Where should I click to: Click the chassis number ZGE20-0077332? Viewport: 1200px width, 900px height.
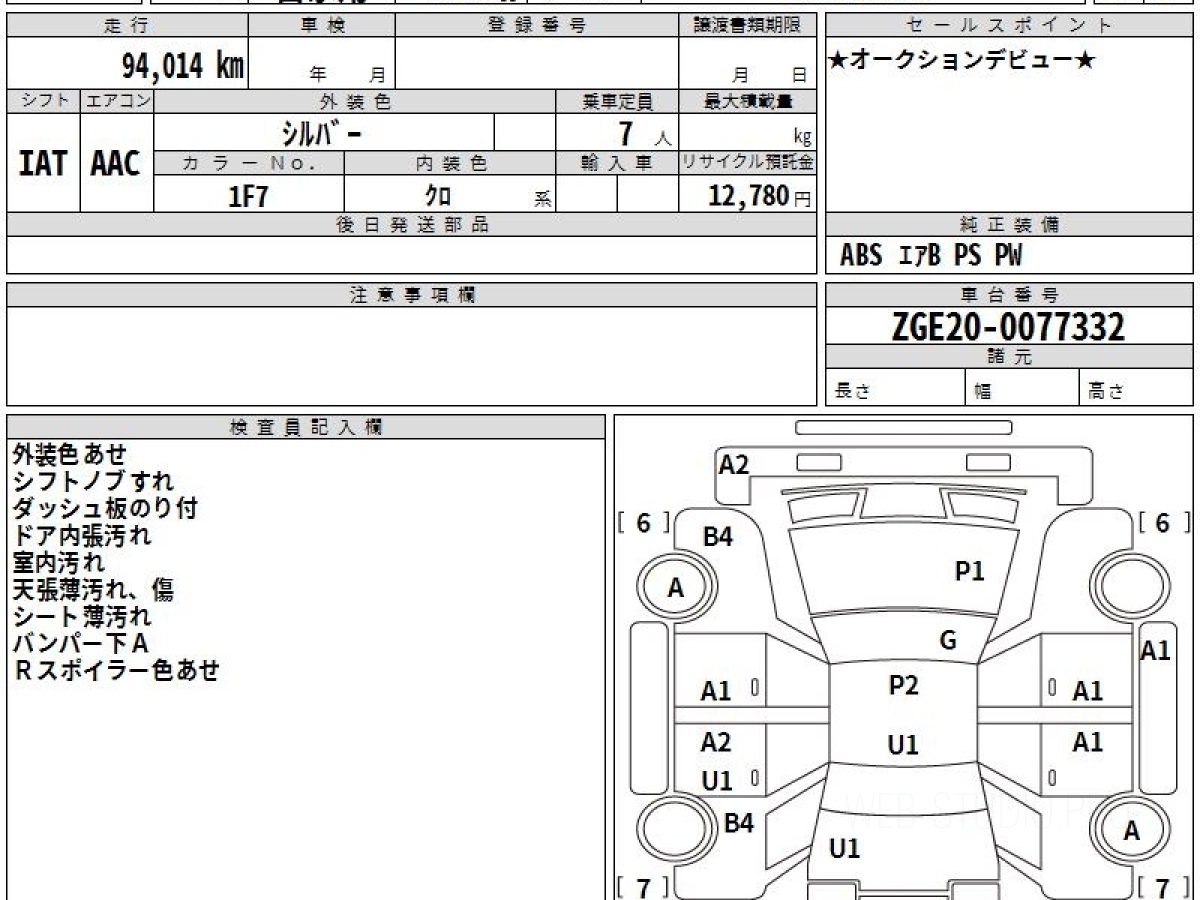tap(1008, 326)
